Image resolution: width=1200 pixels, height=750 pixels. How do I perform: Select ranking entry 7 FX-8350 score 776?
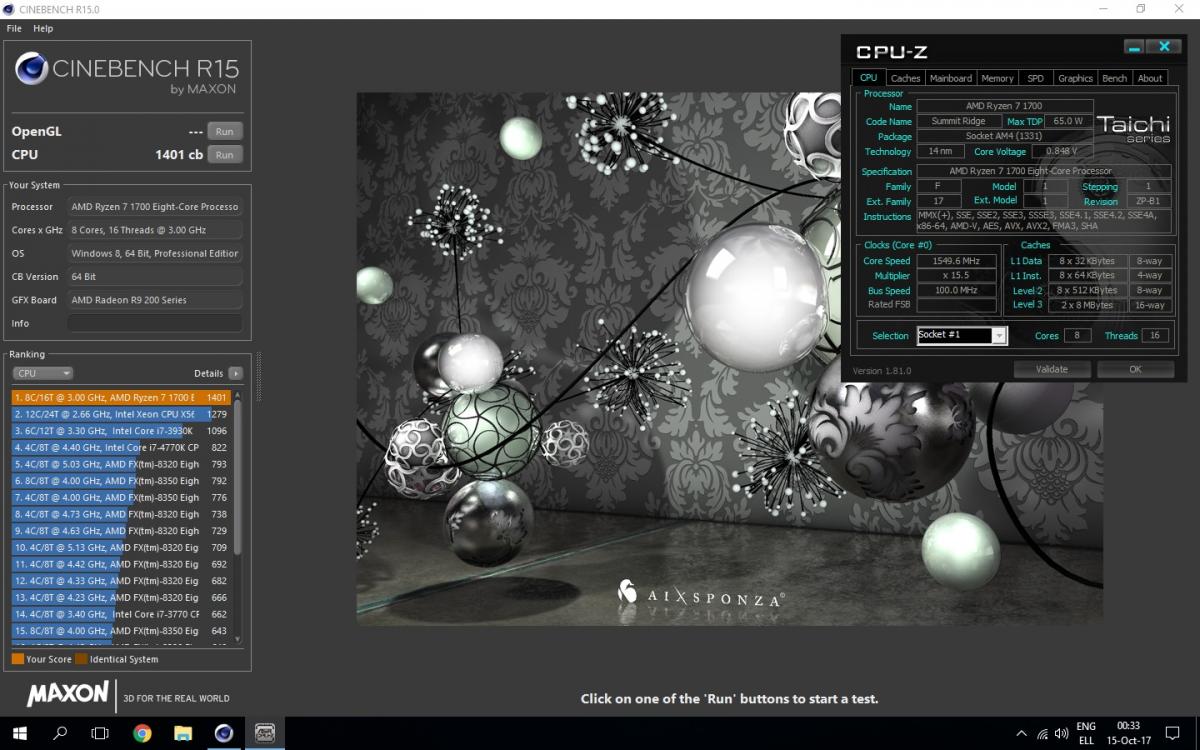[x=121, y=497]
